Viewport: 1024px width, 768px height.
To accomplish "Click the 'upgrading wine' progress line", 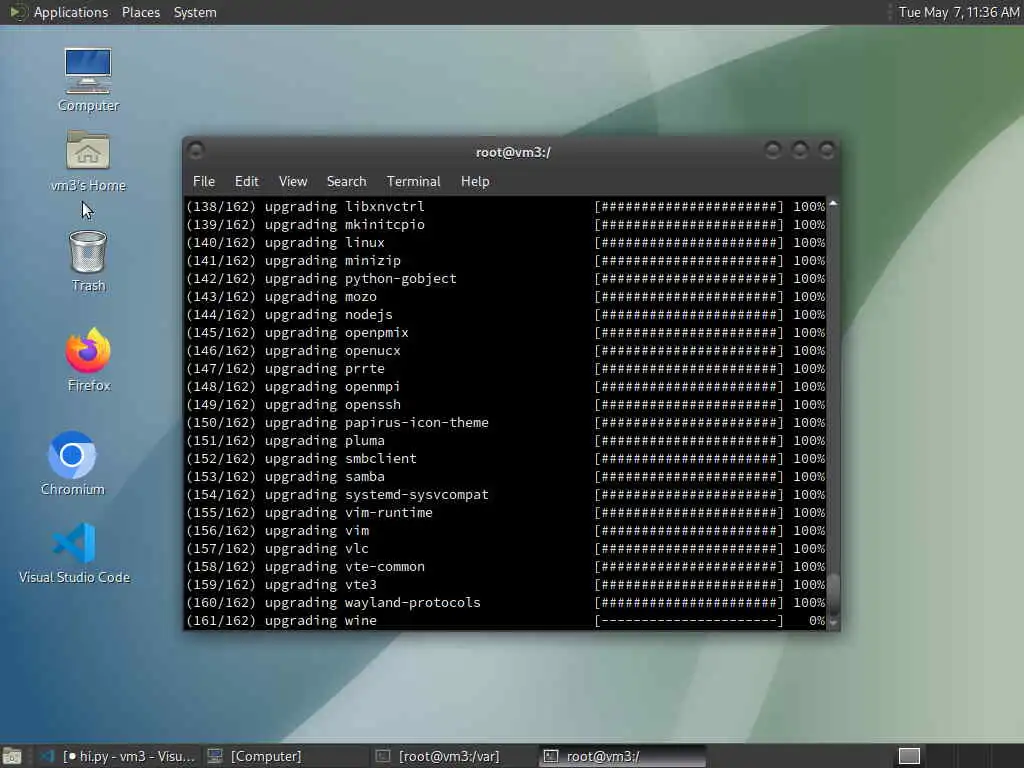I will pos(505,620).
